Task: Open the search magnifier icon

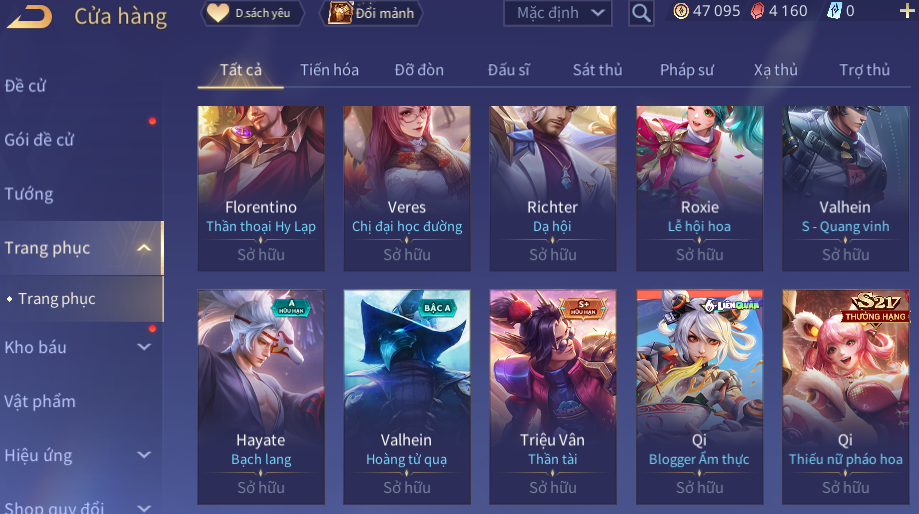Action: tap(641, 13)
